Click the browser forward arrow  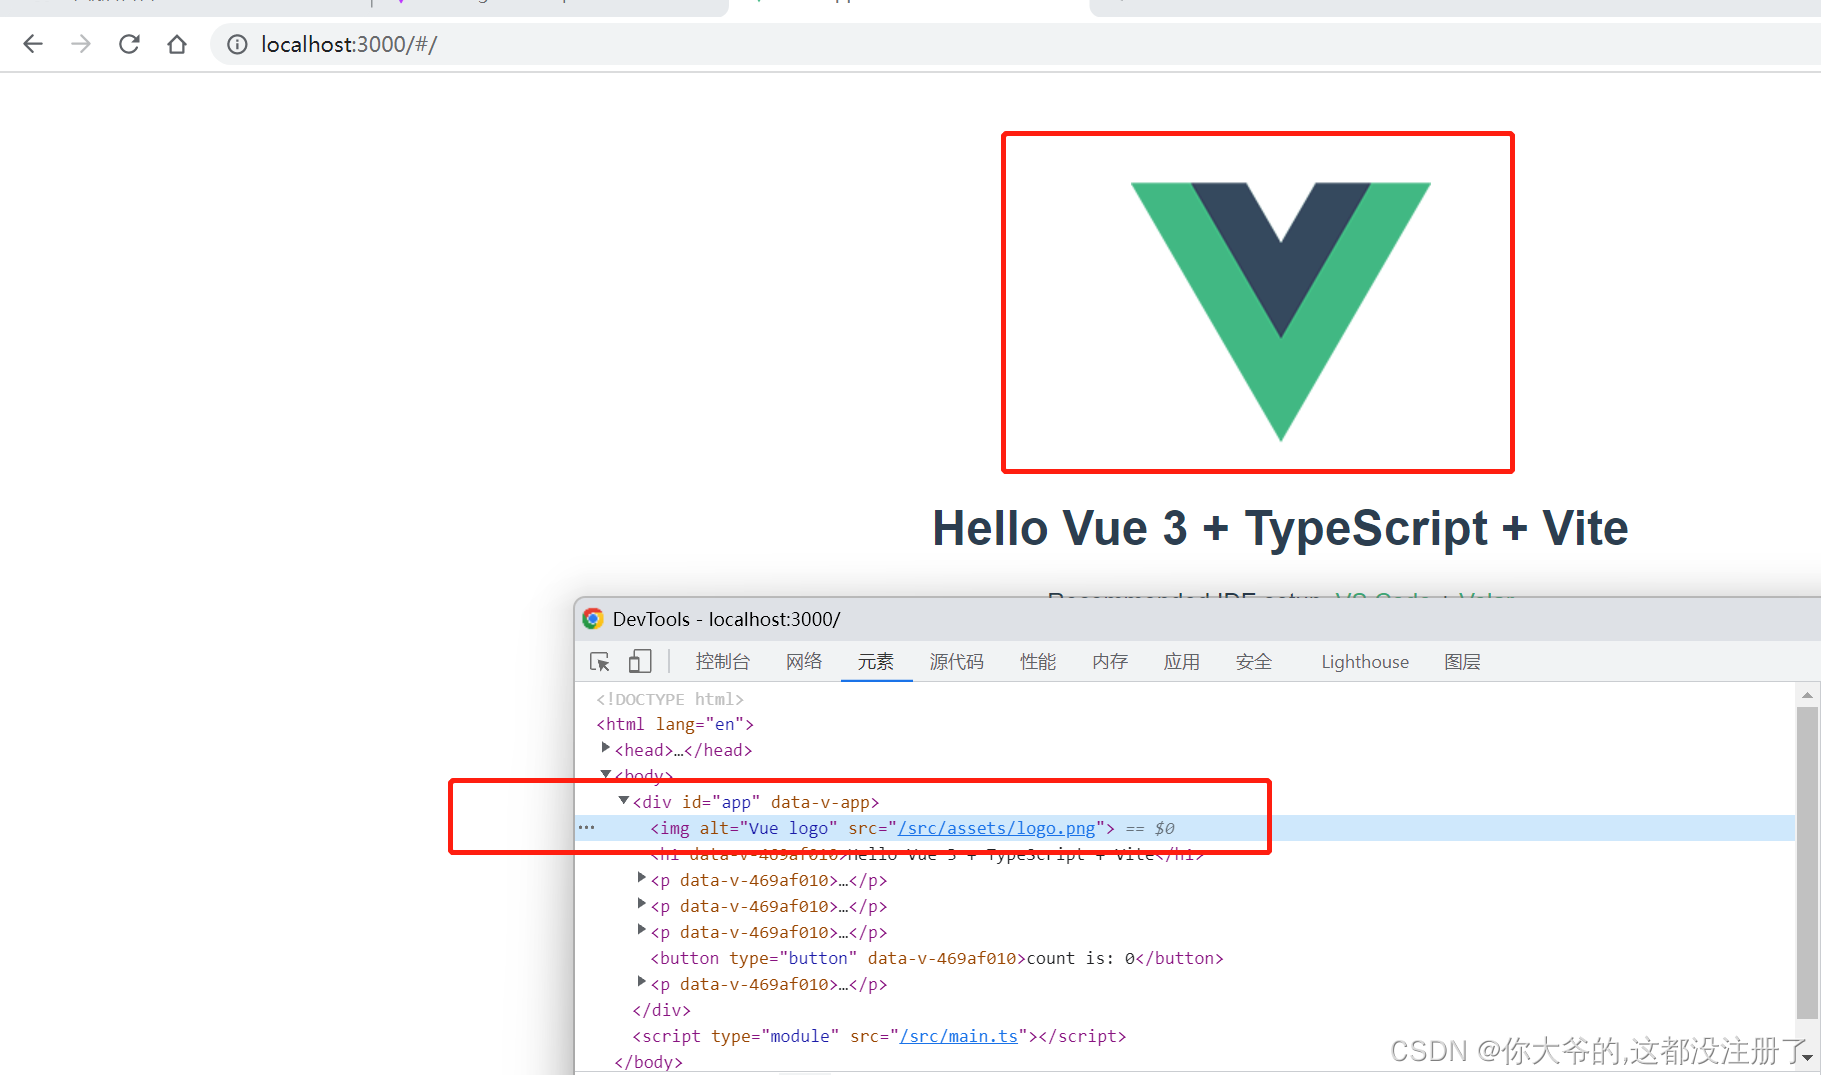81,44
